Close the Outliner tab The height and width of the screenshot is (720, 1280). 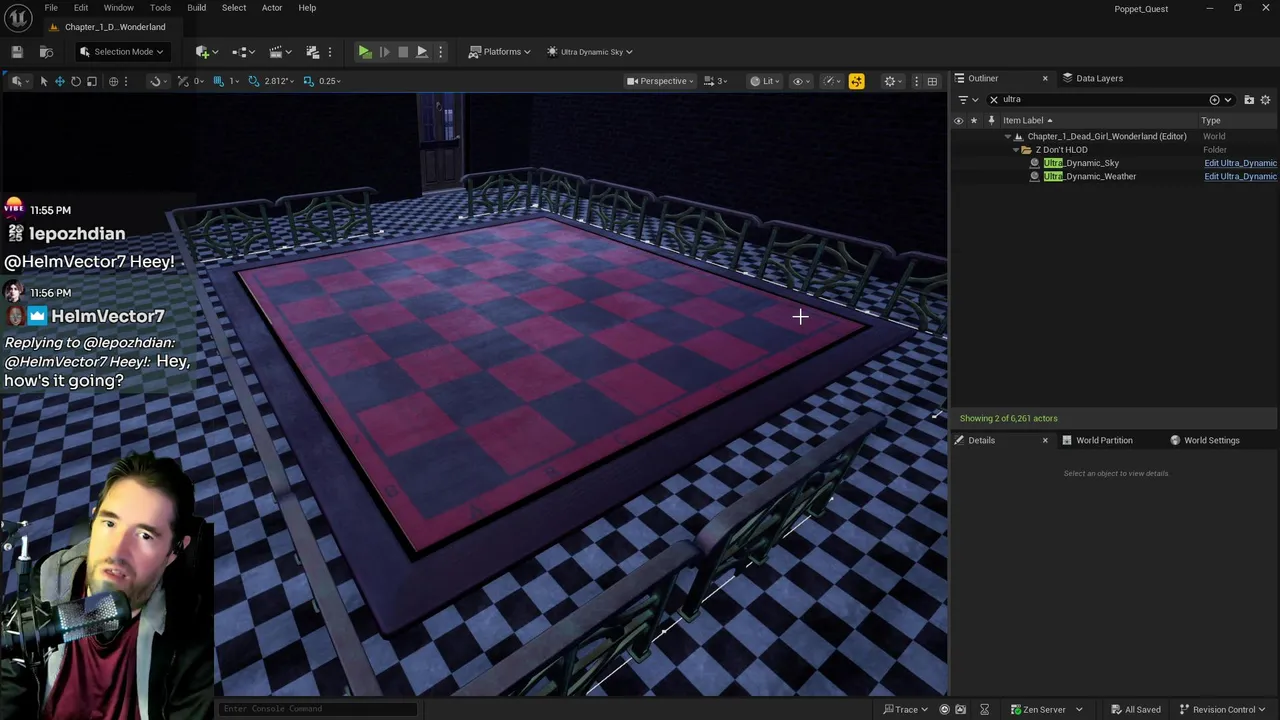point(1045,78)
